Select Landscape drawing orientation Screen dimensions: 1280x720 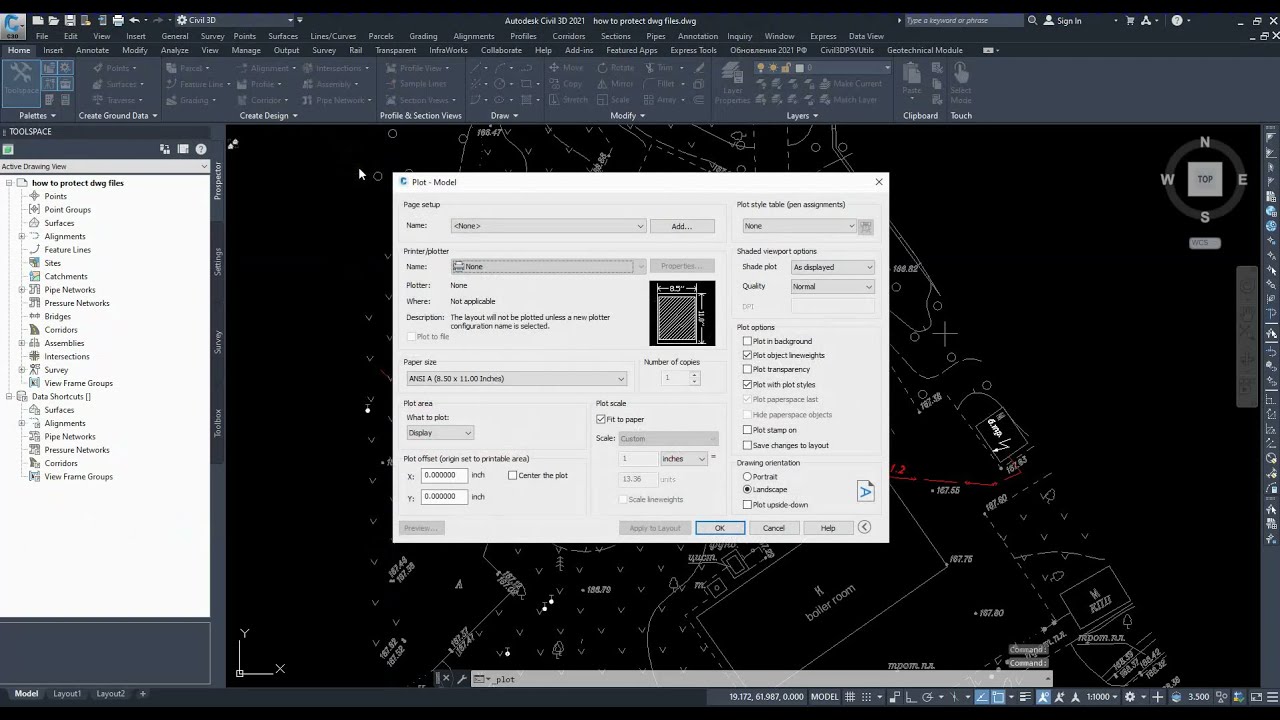[747, 490]
